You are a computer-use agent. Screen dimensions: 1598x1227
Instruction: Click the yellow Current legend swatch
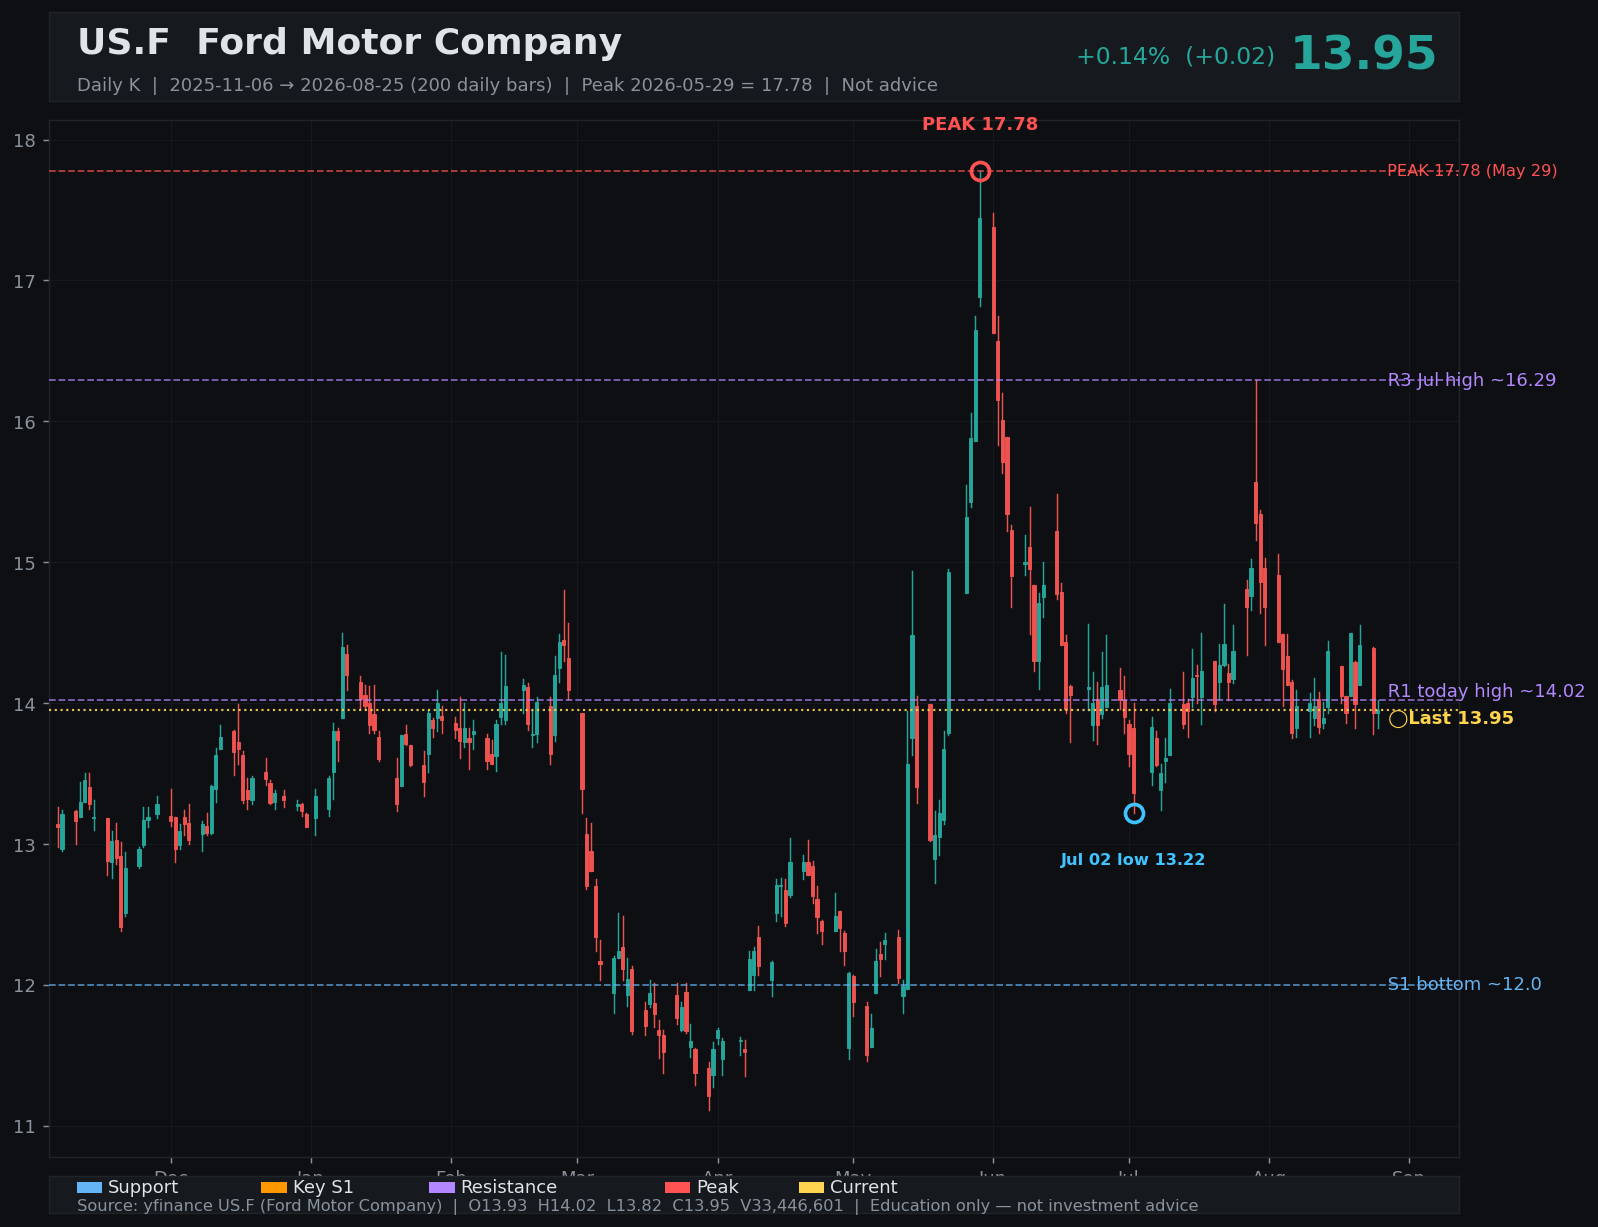tap(812, 1187)
